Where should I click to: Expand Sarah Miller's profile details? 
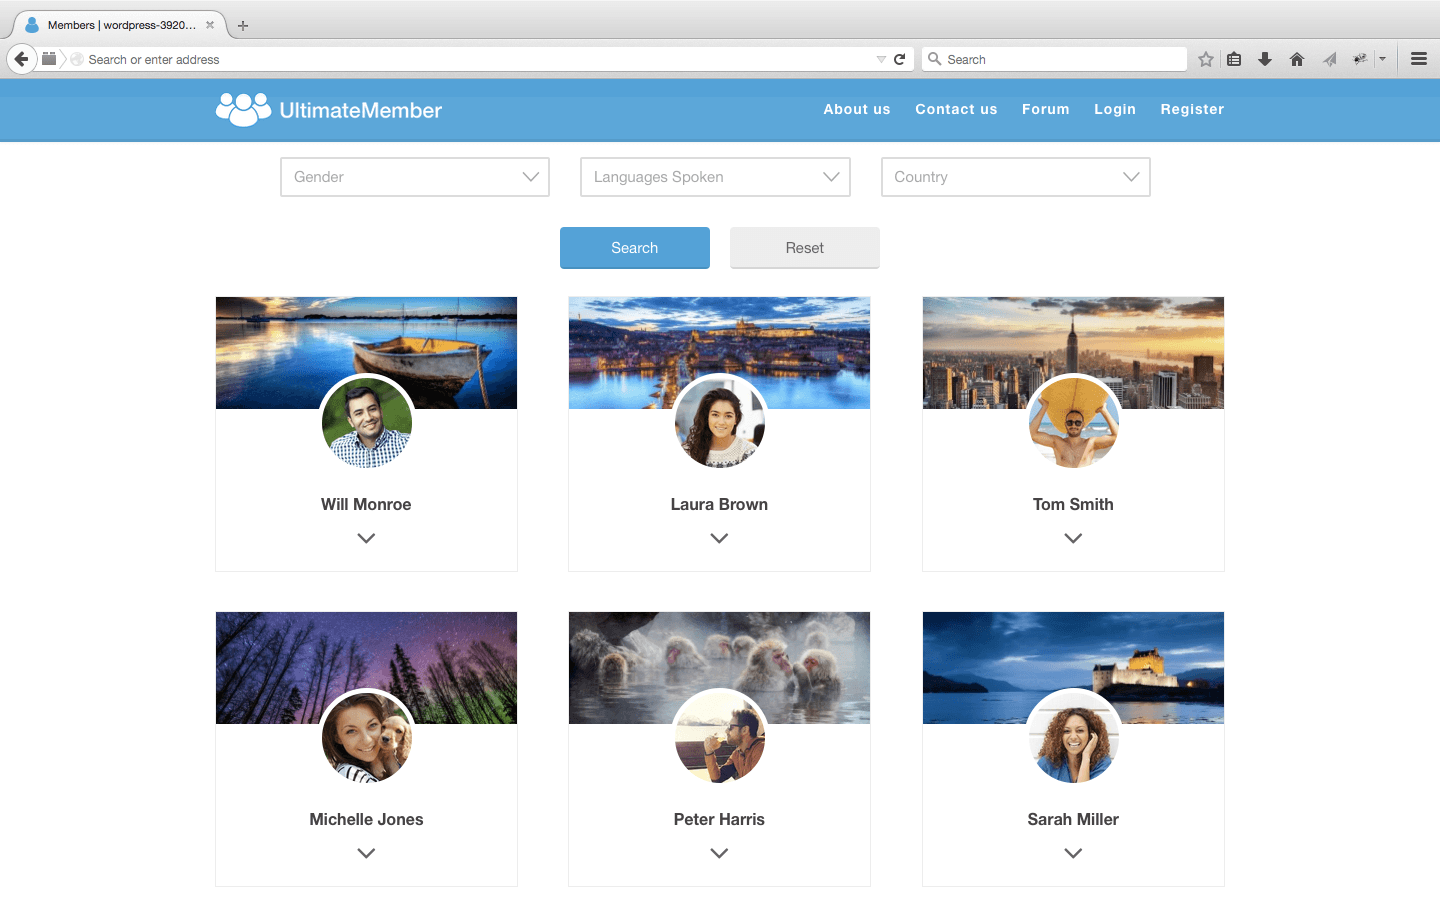point(1073,853)
